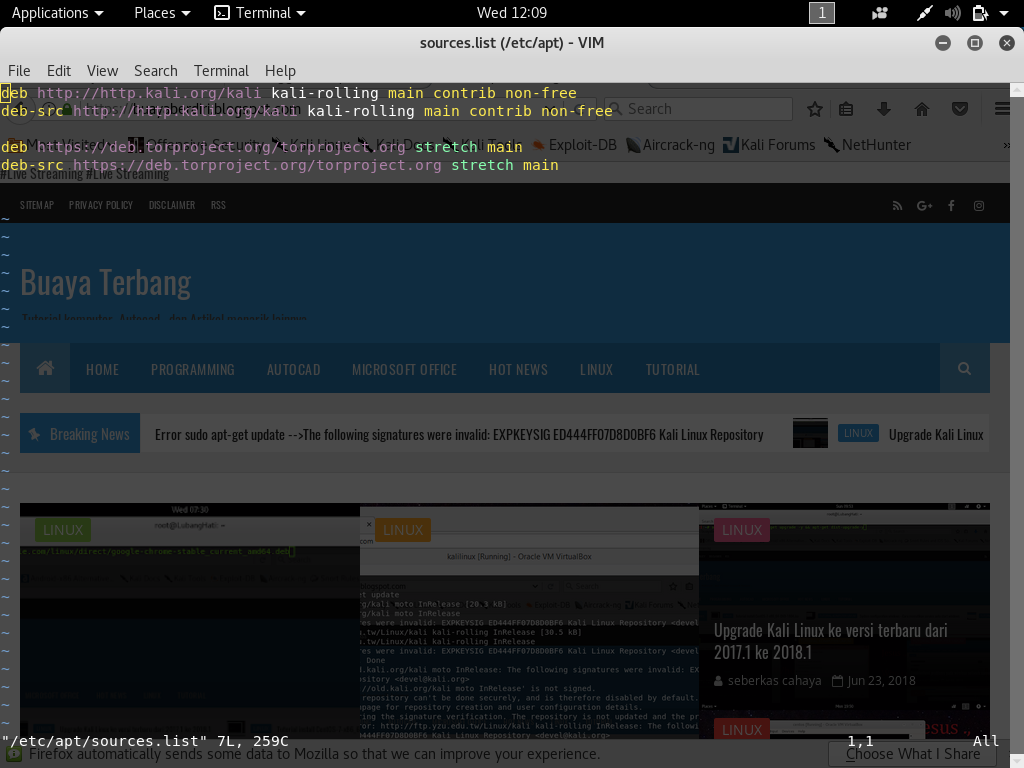1024x768 pixels.
Task: Click Firefox Pocket icon behind terminal
Action: [x=959, y=109]
